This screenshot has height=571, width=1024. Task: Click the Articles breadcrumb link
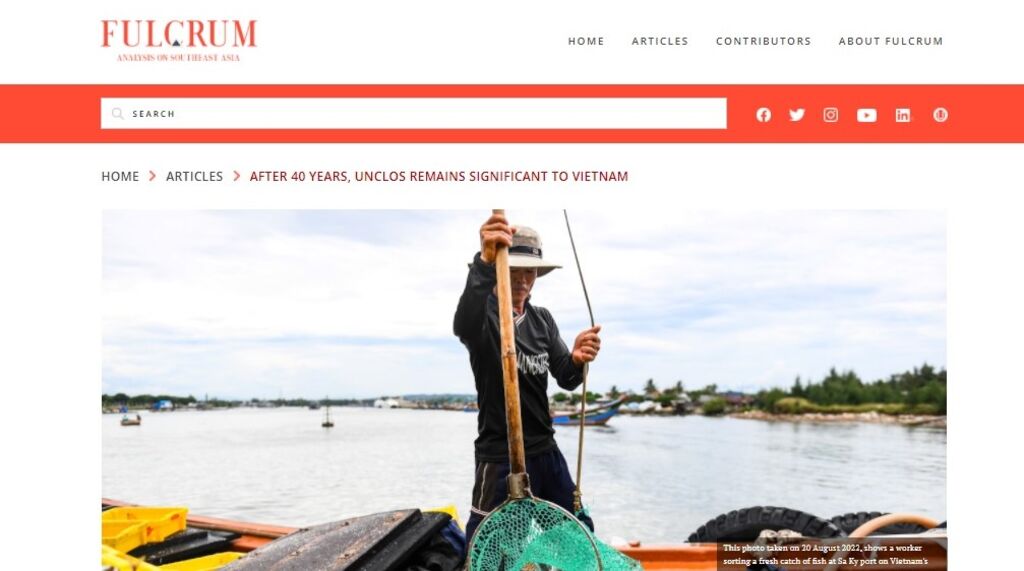194,176
